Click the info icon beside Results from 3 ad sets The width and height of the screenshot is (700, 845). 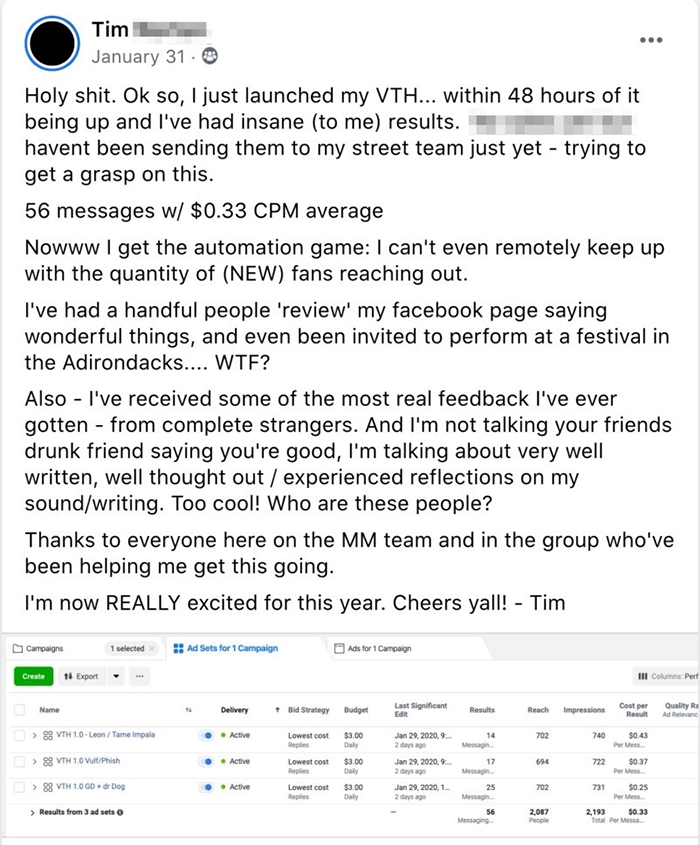point(120,811)
